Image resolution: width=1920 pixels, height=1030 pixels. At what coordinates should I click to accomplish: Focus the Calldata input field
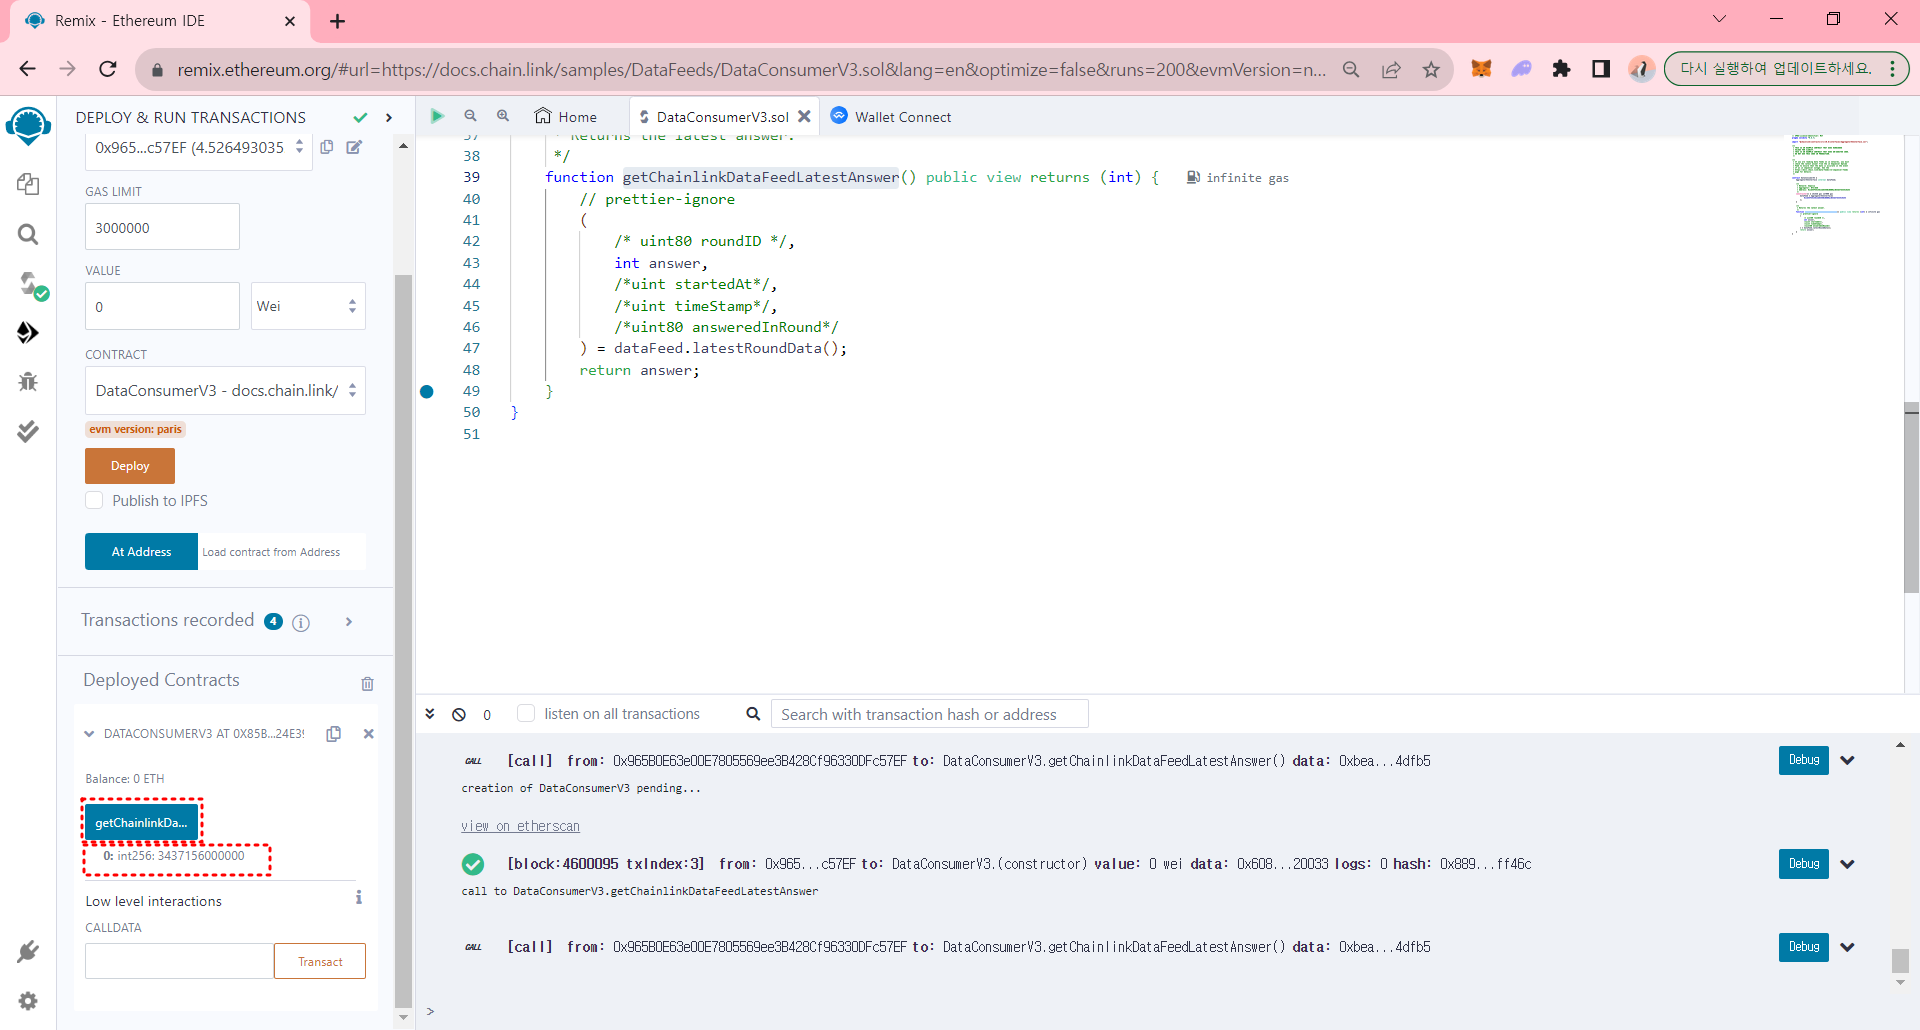click(179, 962)
